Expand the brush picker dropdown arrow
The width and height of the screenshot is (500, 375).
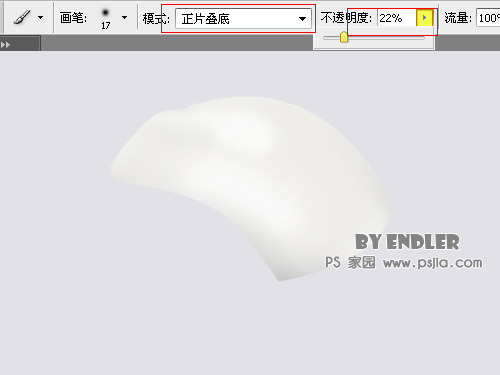(124, 17)
